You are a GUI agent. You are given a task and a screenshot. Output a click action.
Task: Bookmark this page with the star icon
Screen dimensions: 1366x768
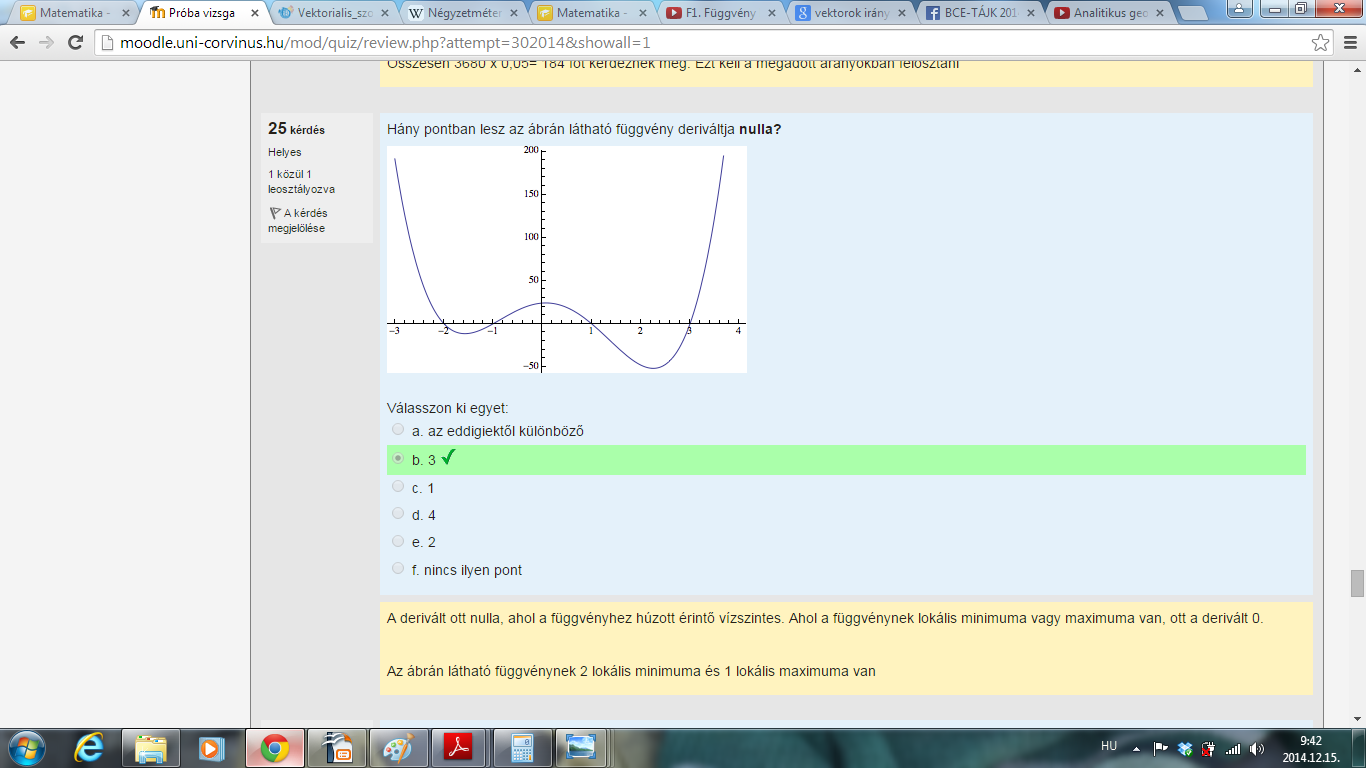point(1321,43)
